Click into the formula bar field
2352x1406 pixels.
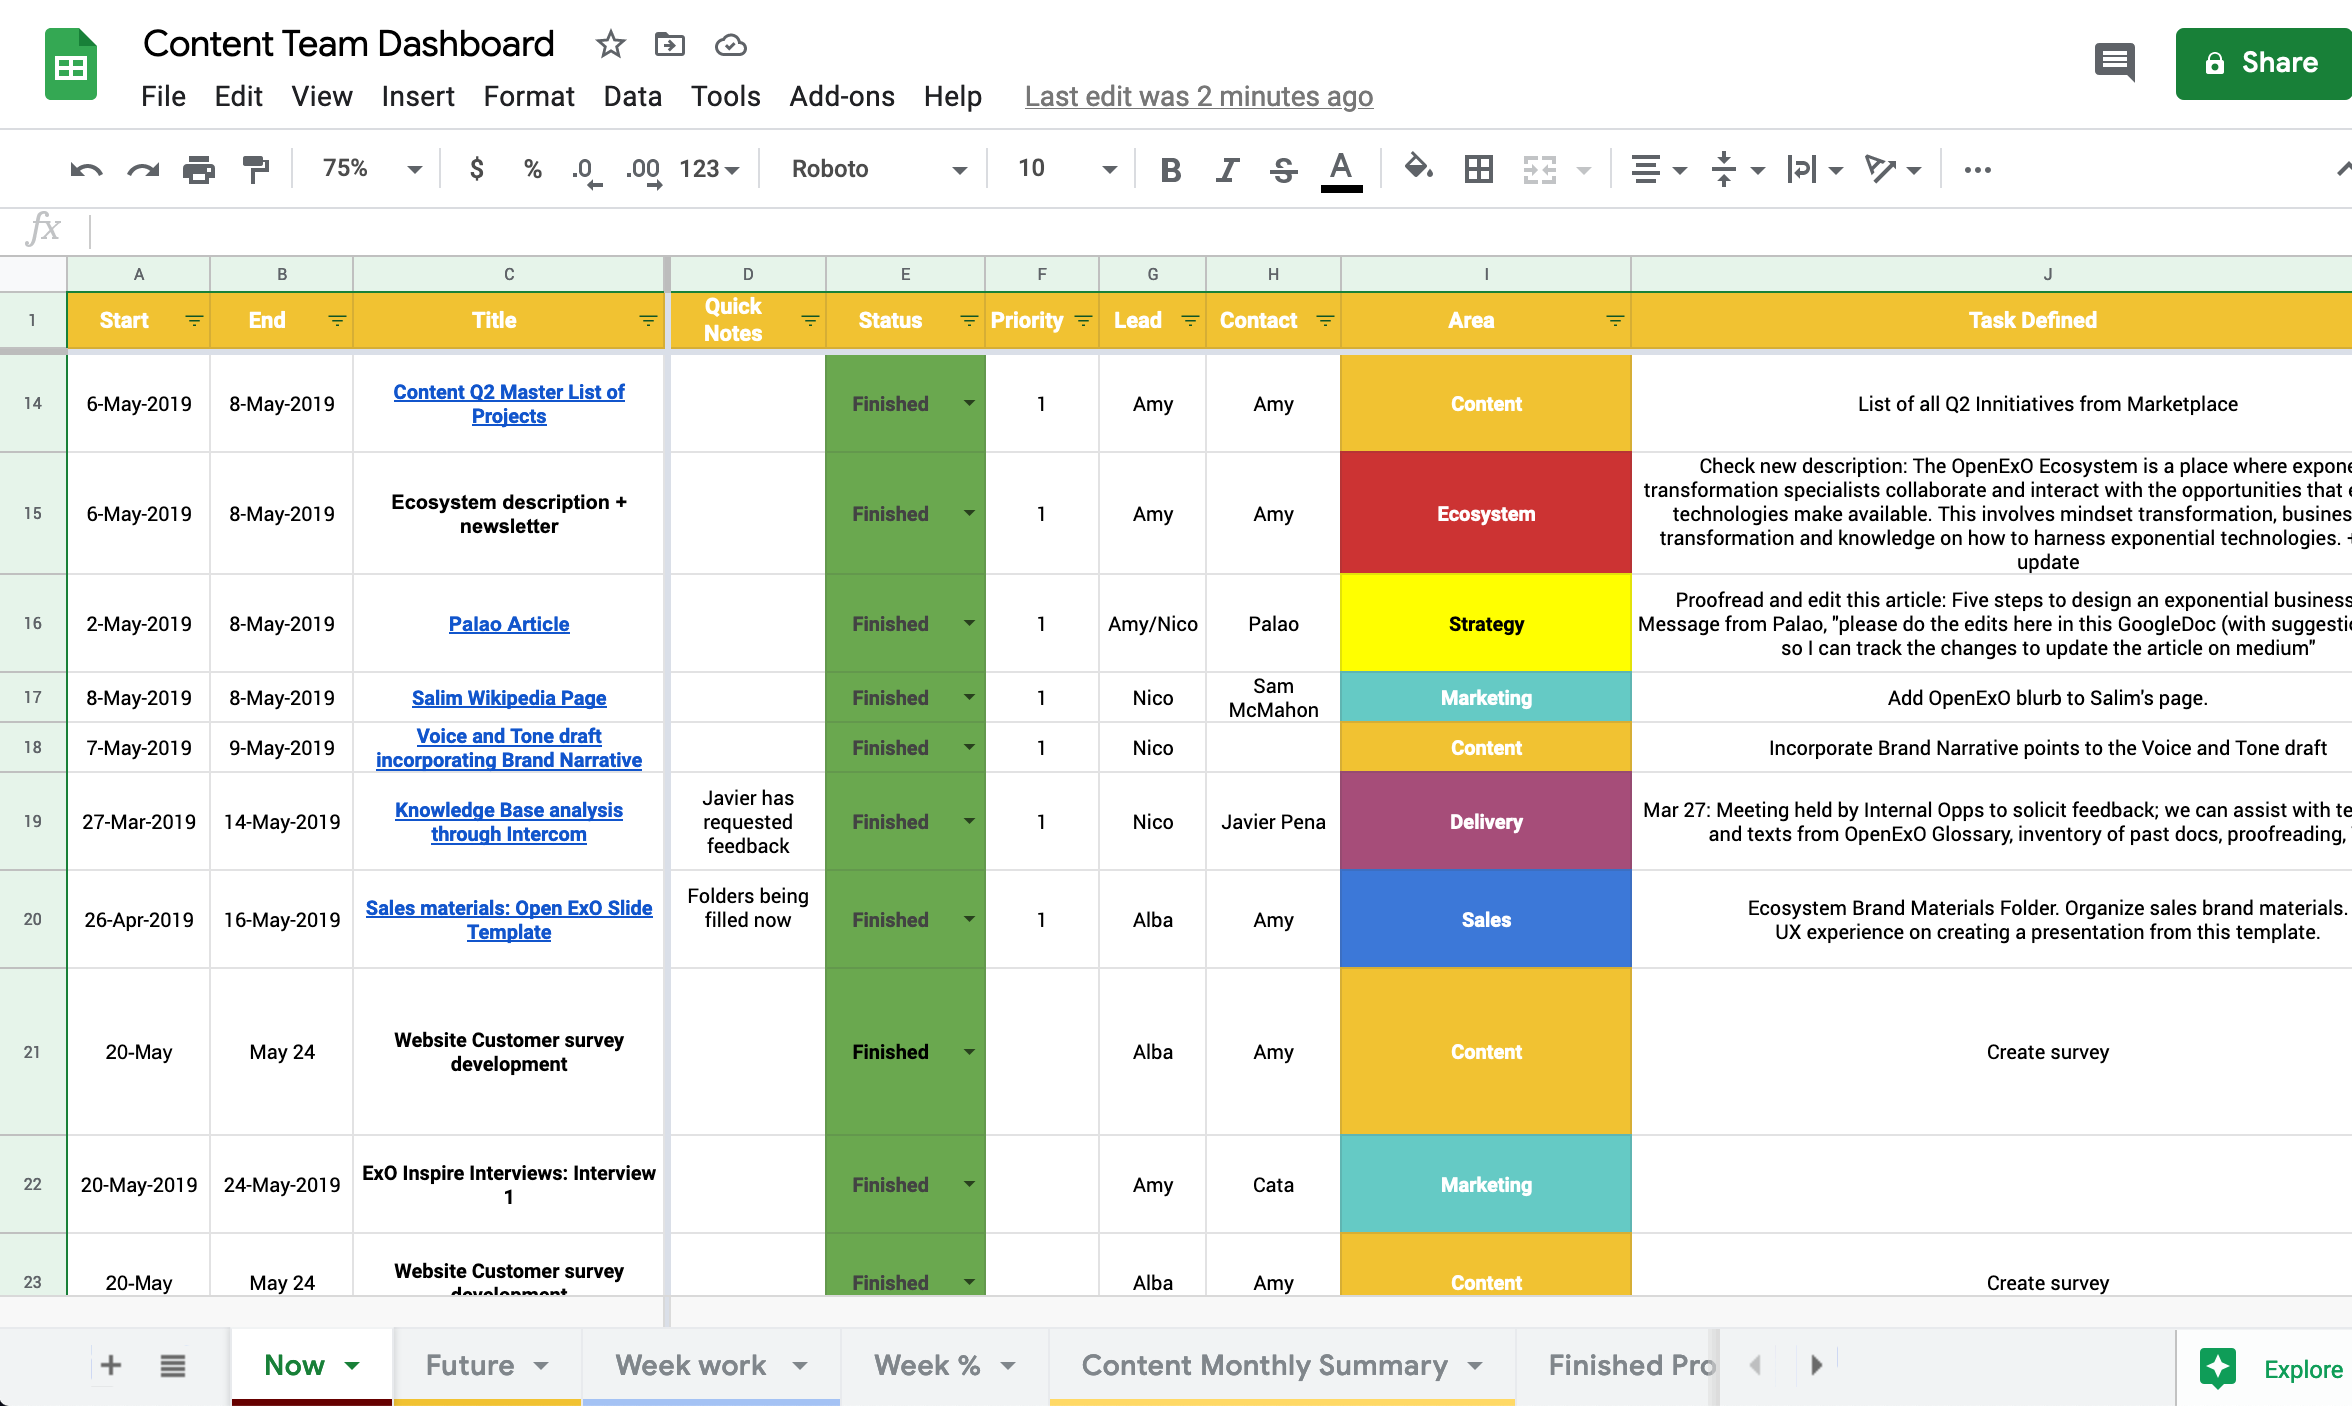[1200, 230]
